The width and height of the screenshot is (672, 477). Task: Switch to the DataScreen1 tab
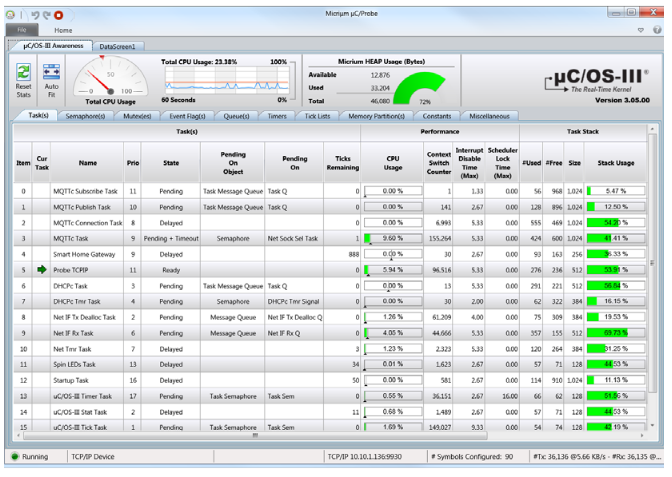(x=117, y=46)
